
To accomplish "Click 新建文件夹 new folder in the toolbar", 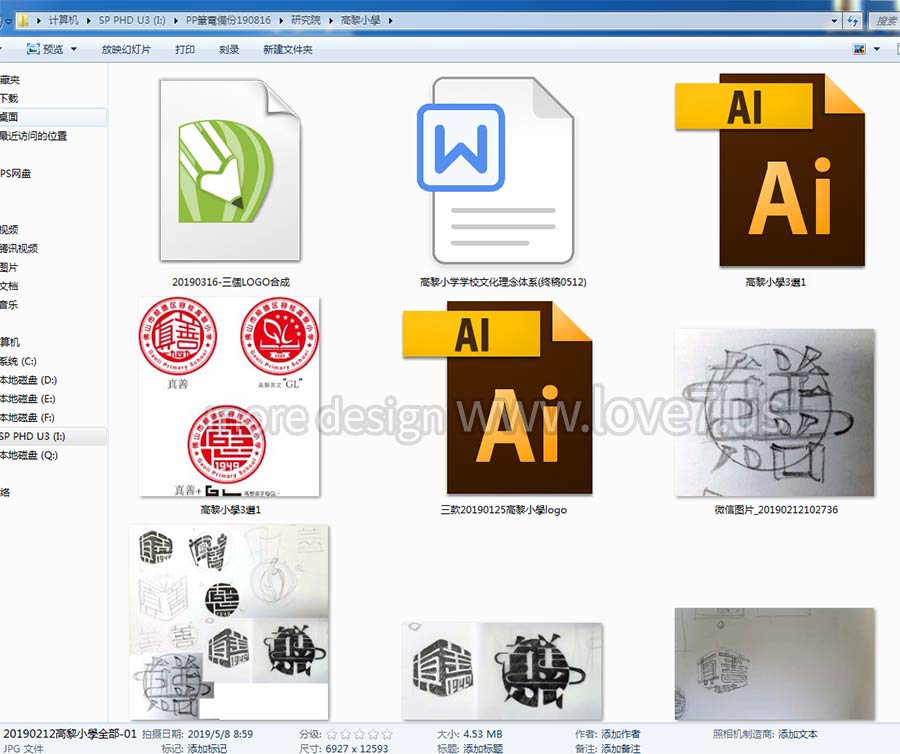I will click(x=288, y=50).
